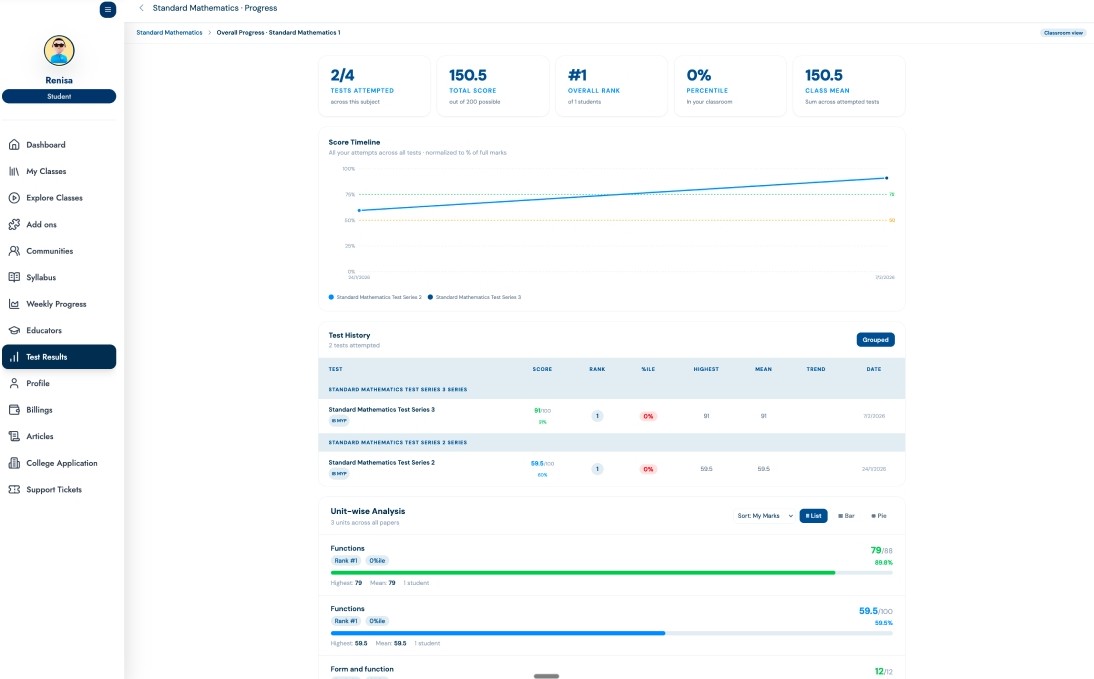Select List view in Unit-wise Analysis

(x=813, y=516)
